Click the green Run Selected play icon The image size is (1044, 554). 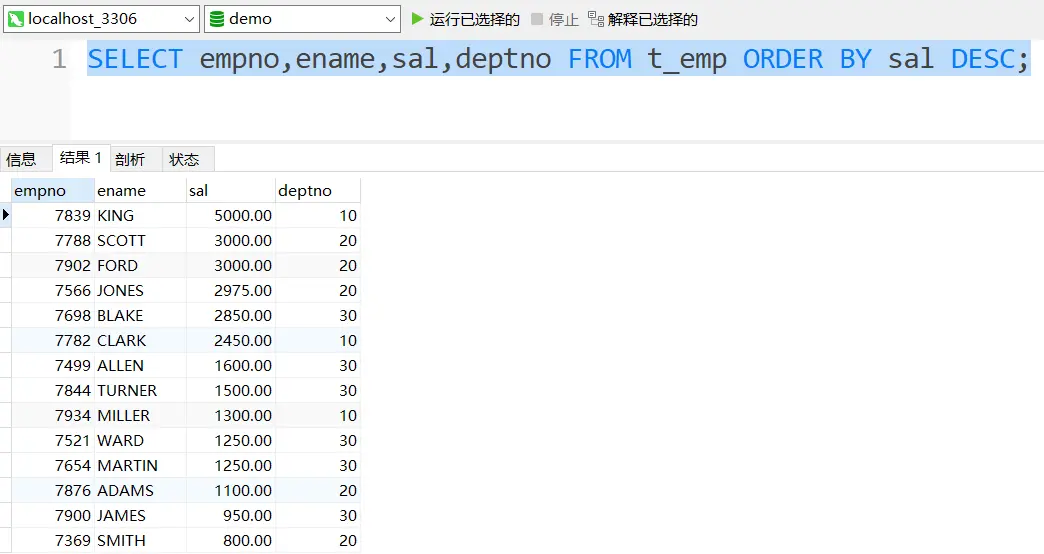417,19
